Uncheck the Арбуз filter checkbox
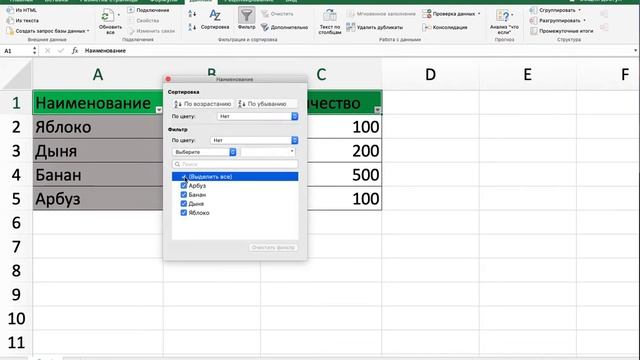640x360 pixels. [184, 186]
